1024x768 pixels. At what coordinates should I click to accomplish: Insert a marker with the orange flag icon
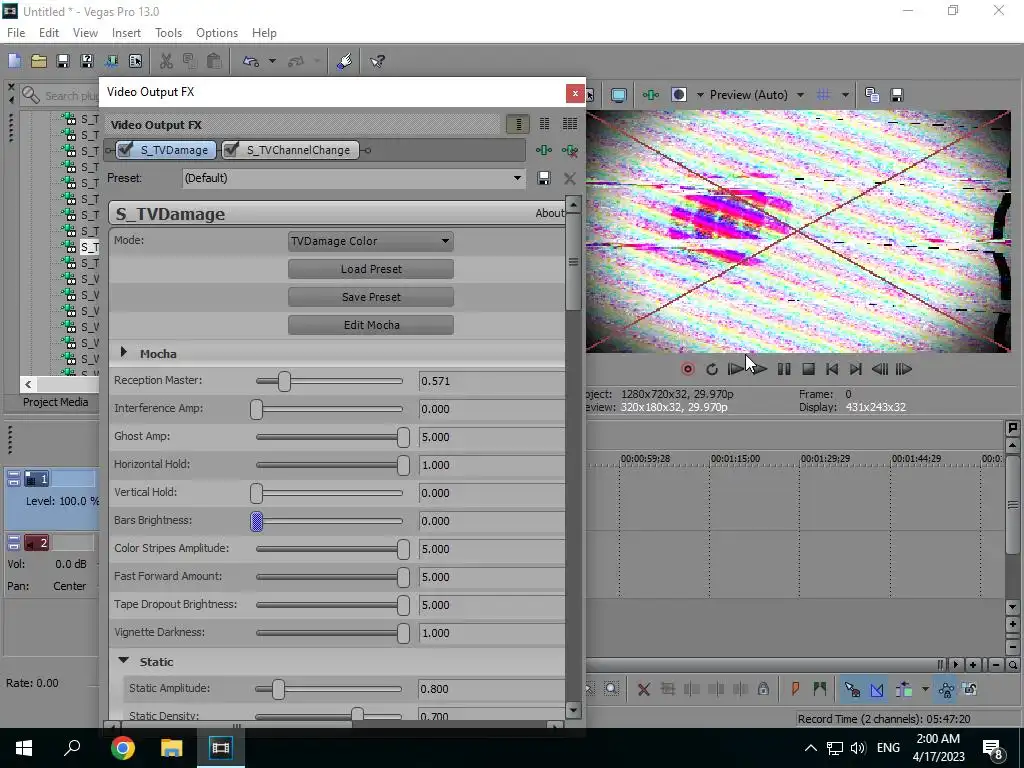click(x=795, y=689)
